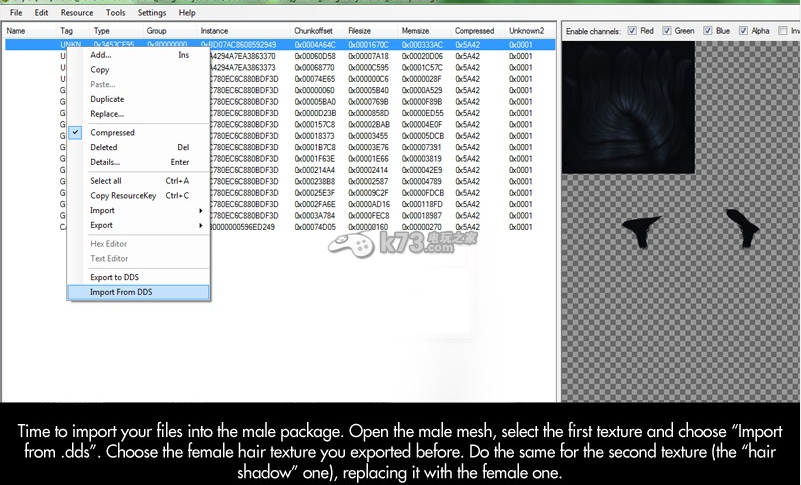This screenshot has width=801, height=485.
Task: Uncheck the Blue channel checkbox
Action: [x=705, y=32]
